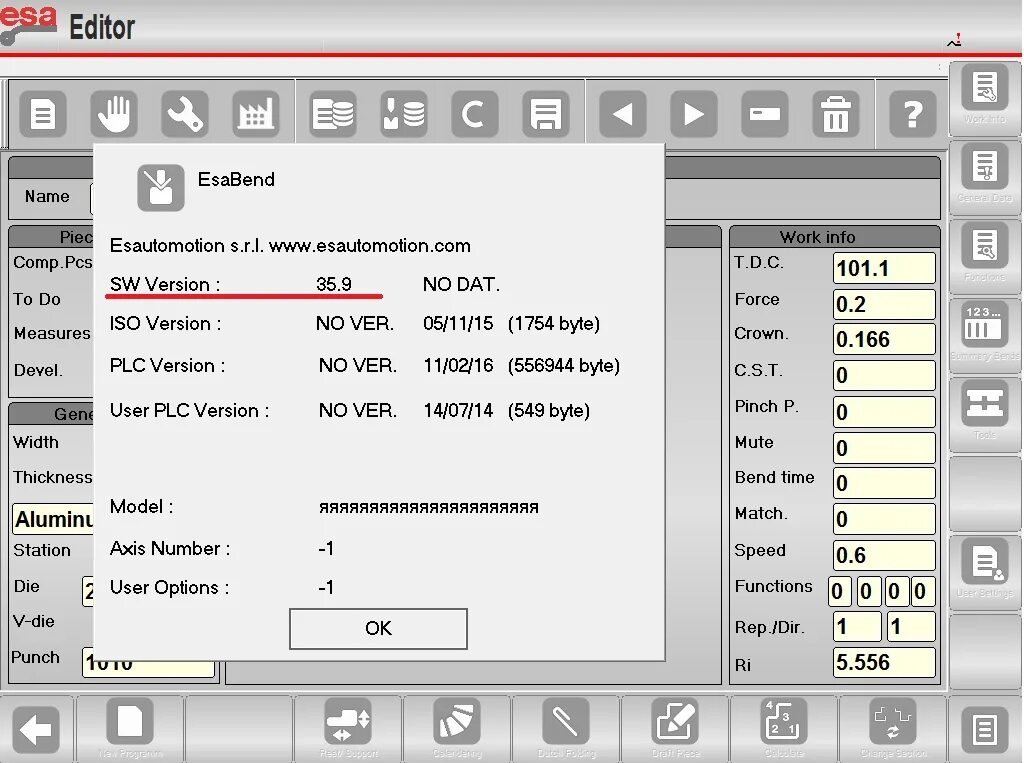This screenshot has width=1024, height=763.
Task: Open General Data side panel button
Action: click(x=985, y=177)
